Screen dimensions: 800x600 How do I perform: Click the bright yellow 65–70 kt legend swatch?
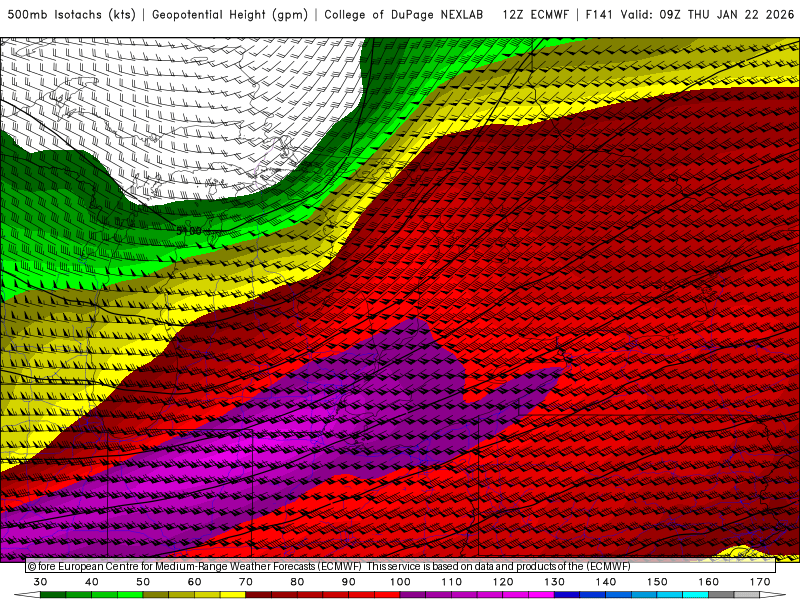tap(233, 595)
